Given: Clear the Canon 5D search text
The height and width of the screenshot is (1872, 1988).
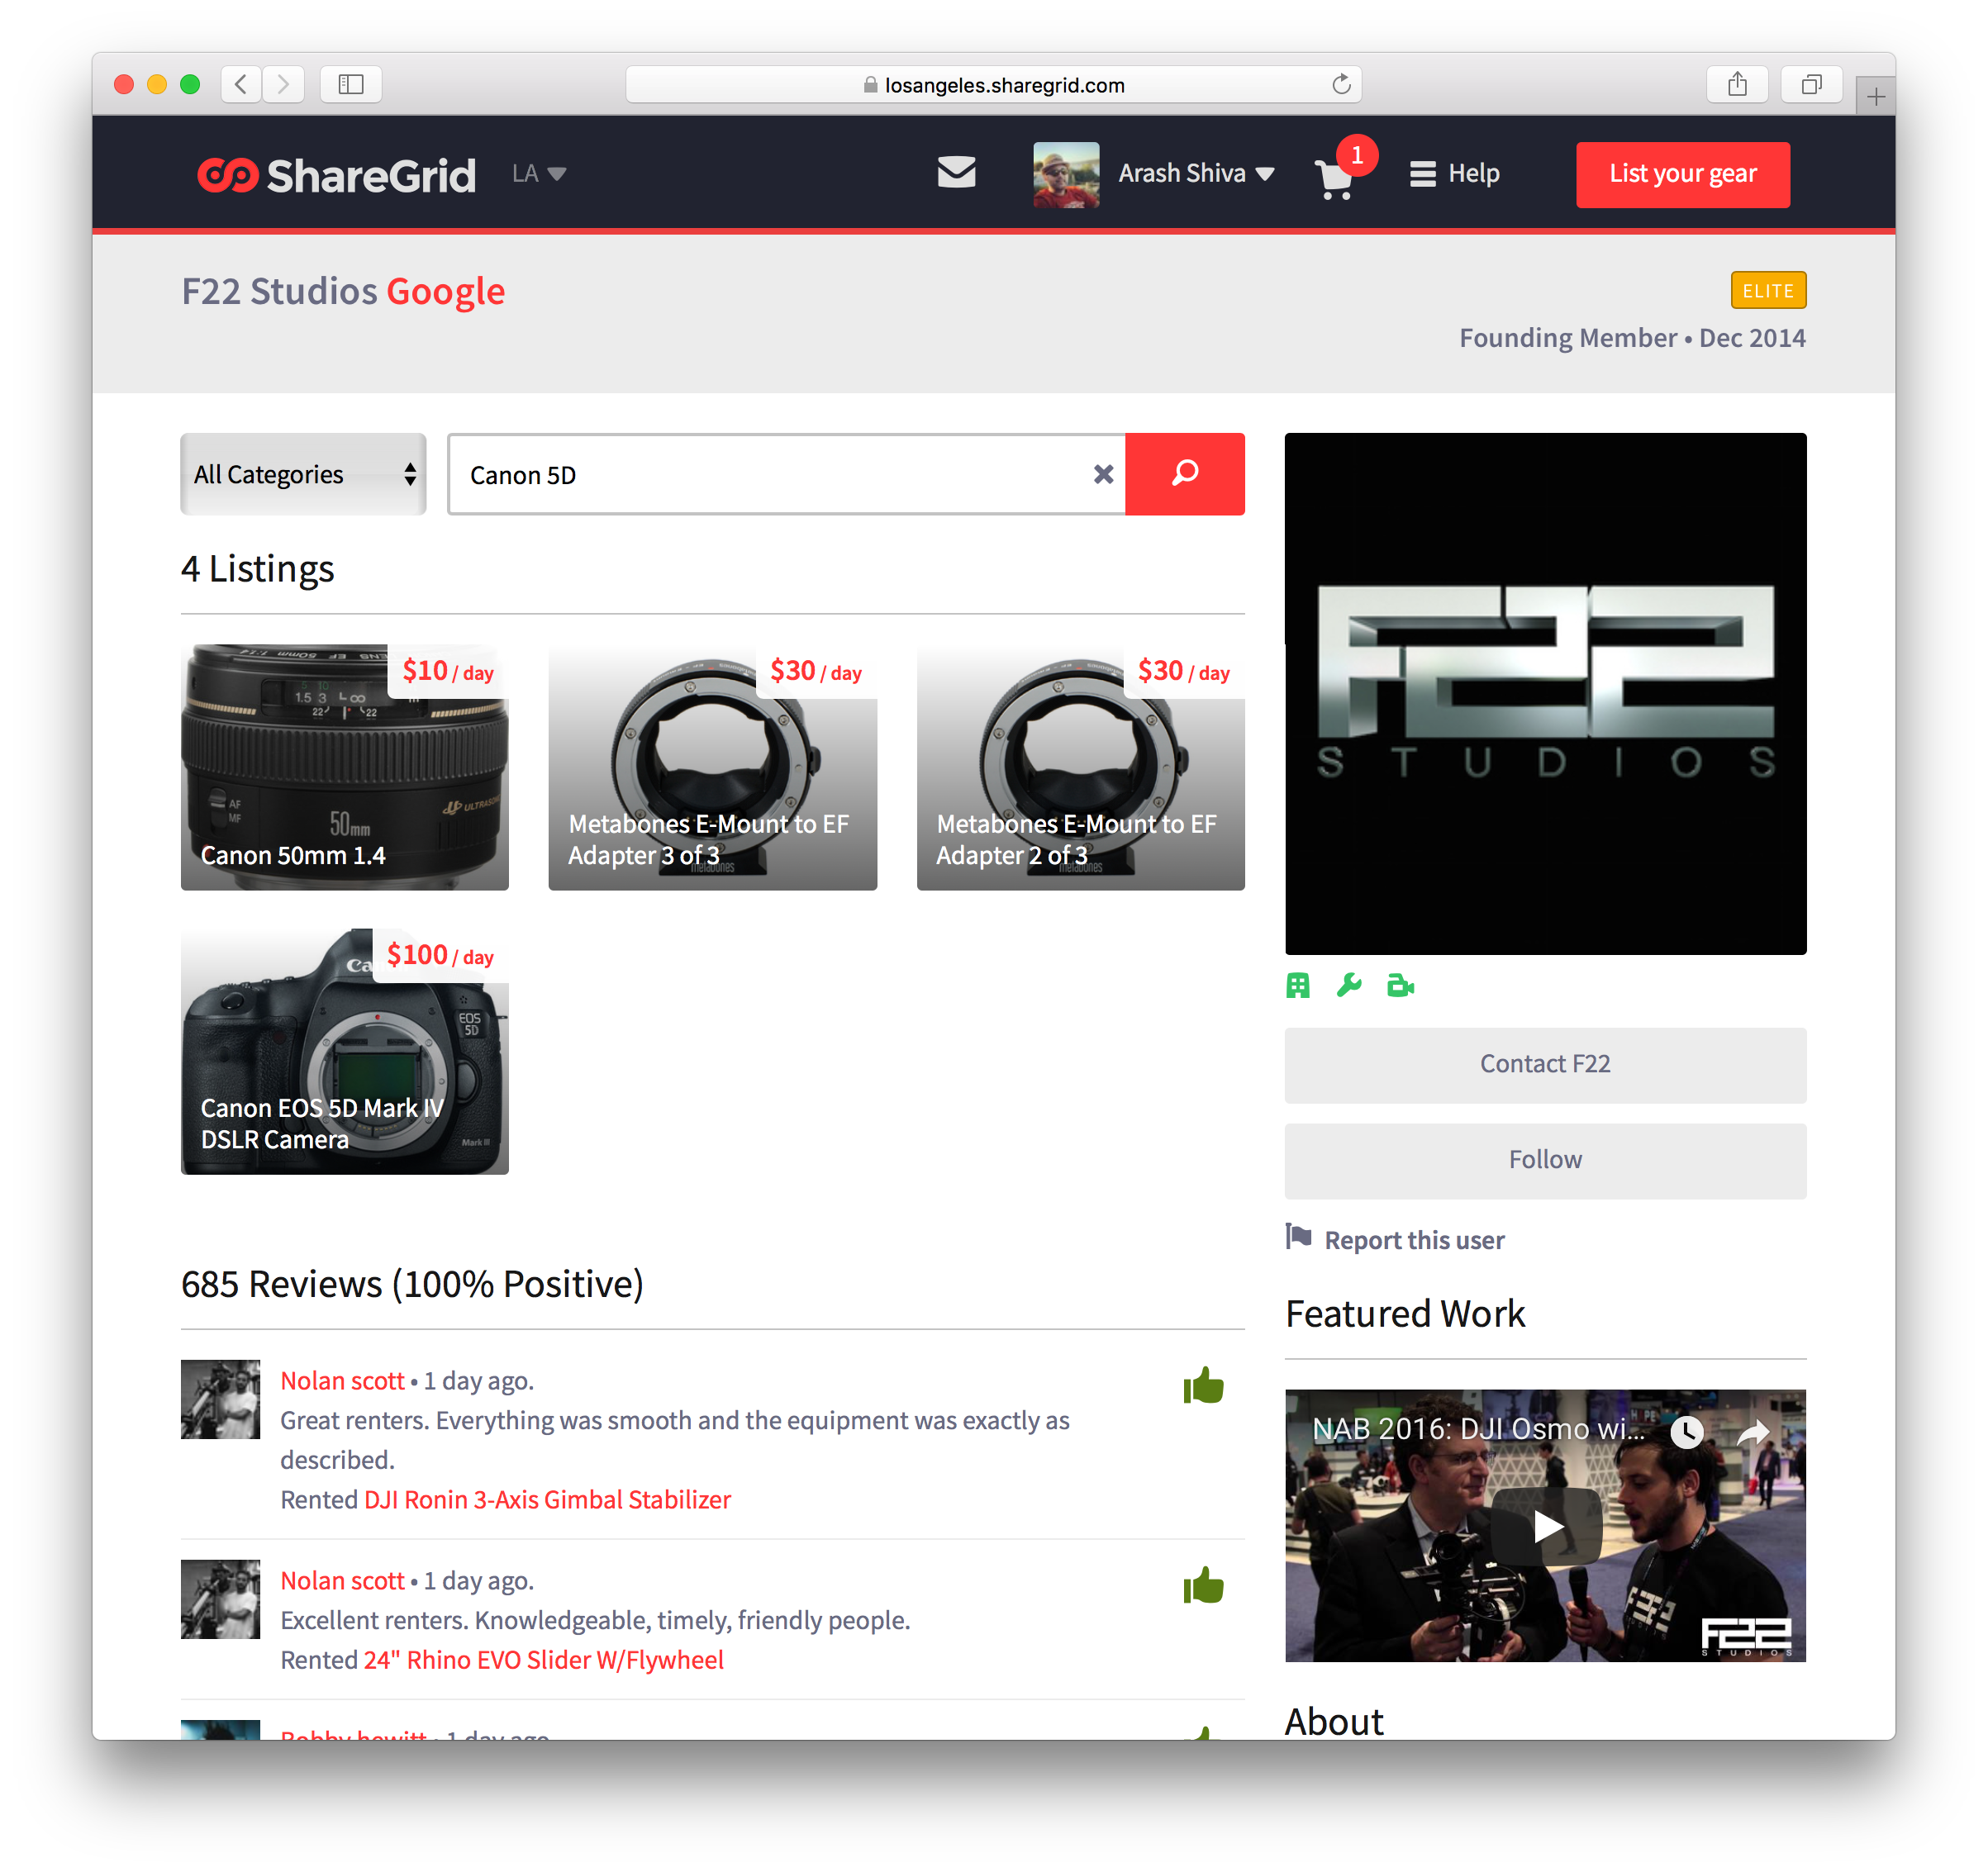Looking at the screenshot, I should click(1103, 474).
